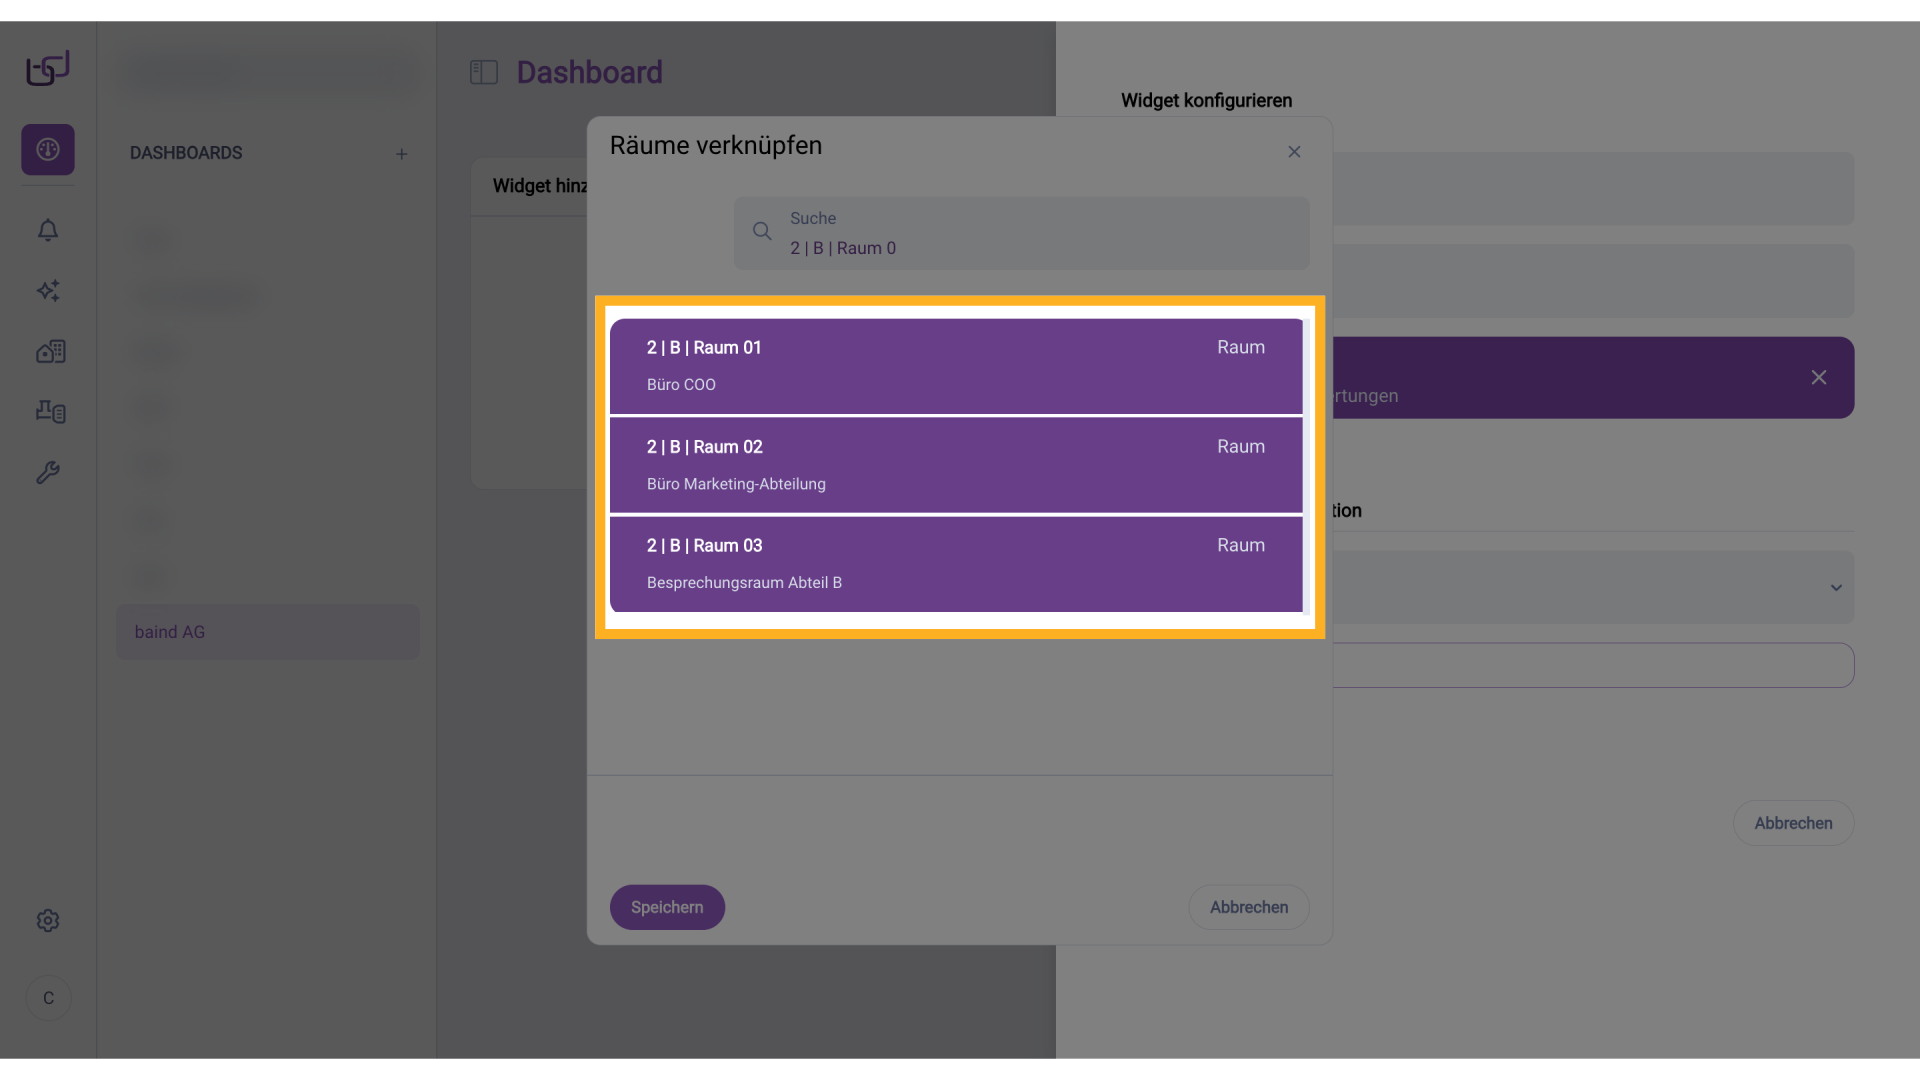Open notifications bell icon
This screenshot has height=1080, width=1920.
point(48,231)
